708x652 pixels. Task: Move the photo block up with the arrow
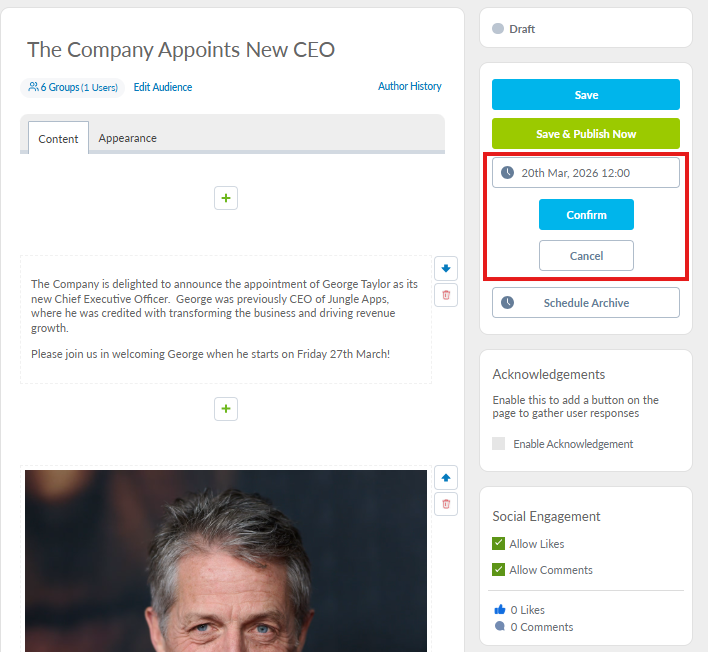point(446,478)
